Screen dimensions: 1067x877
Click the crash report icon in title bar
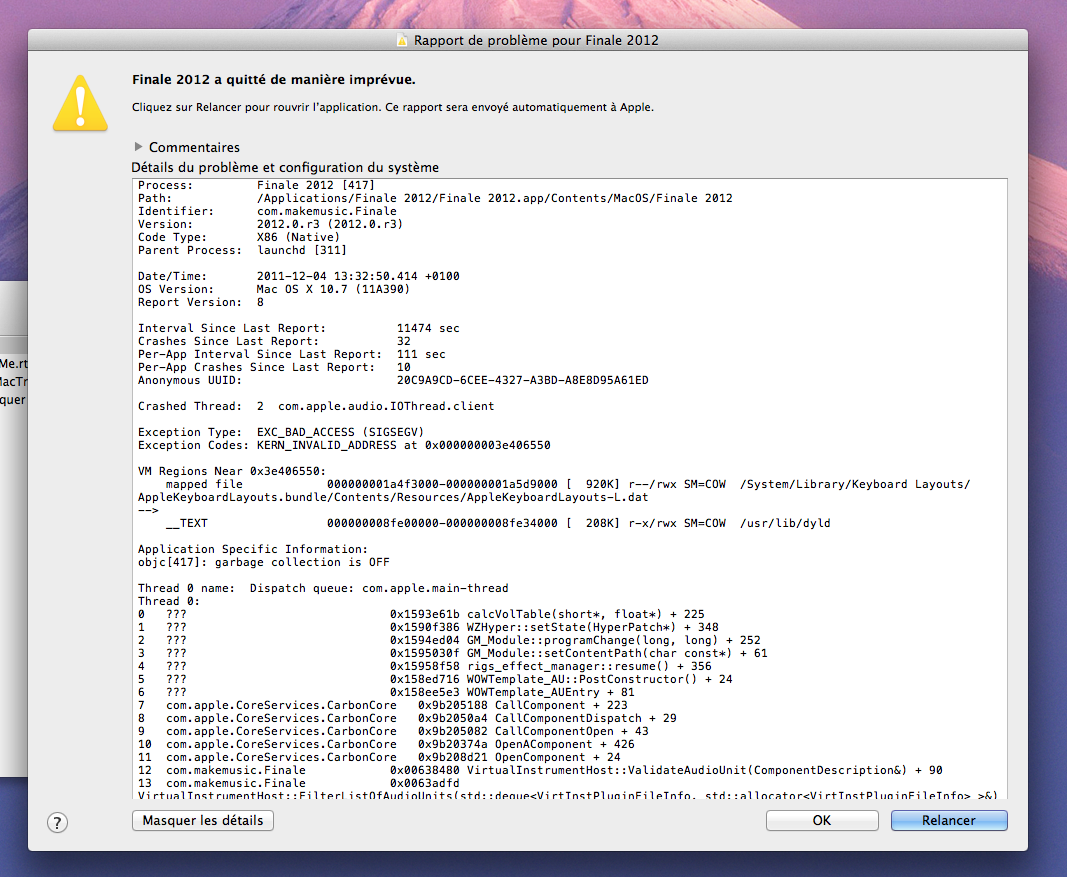402,38
